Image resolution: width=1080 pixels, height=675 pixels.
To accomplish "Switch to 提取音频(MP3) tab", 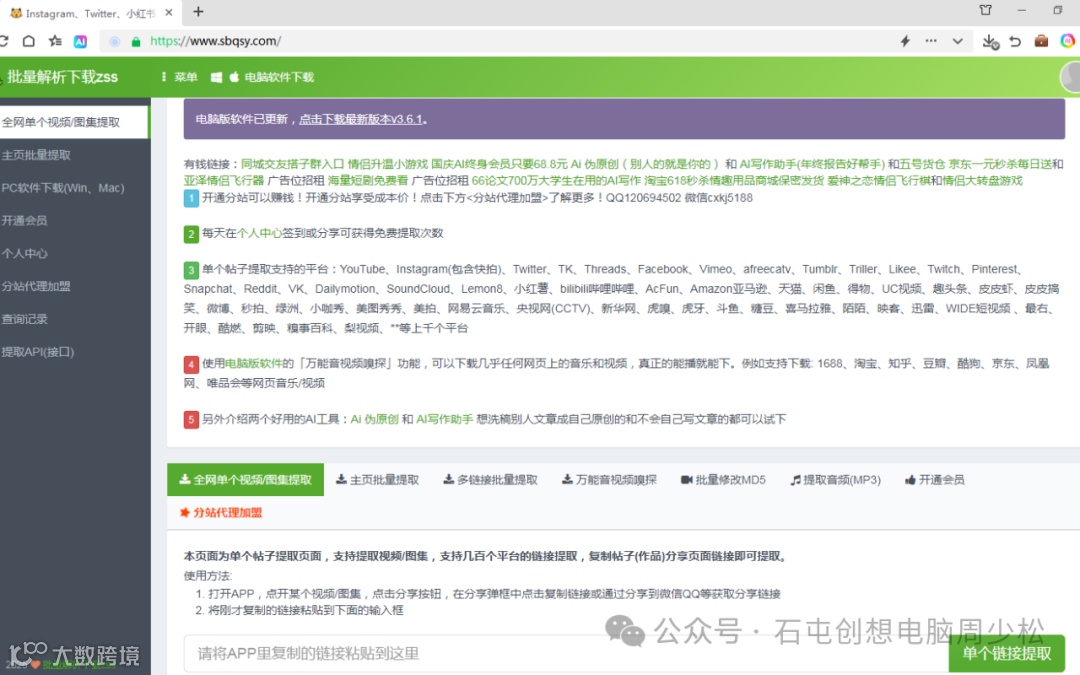I will coord(835,479).
